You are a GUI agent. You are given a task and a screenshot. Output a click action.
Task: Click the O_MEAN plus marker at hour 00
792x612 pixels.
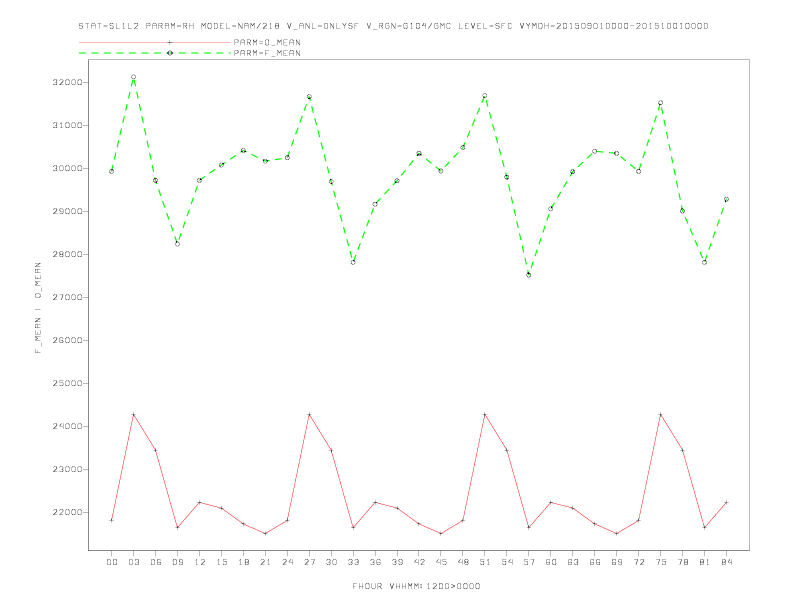pyautogui.click(x=112, y=520)
